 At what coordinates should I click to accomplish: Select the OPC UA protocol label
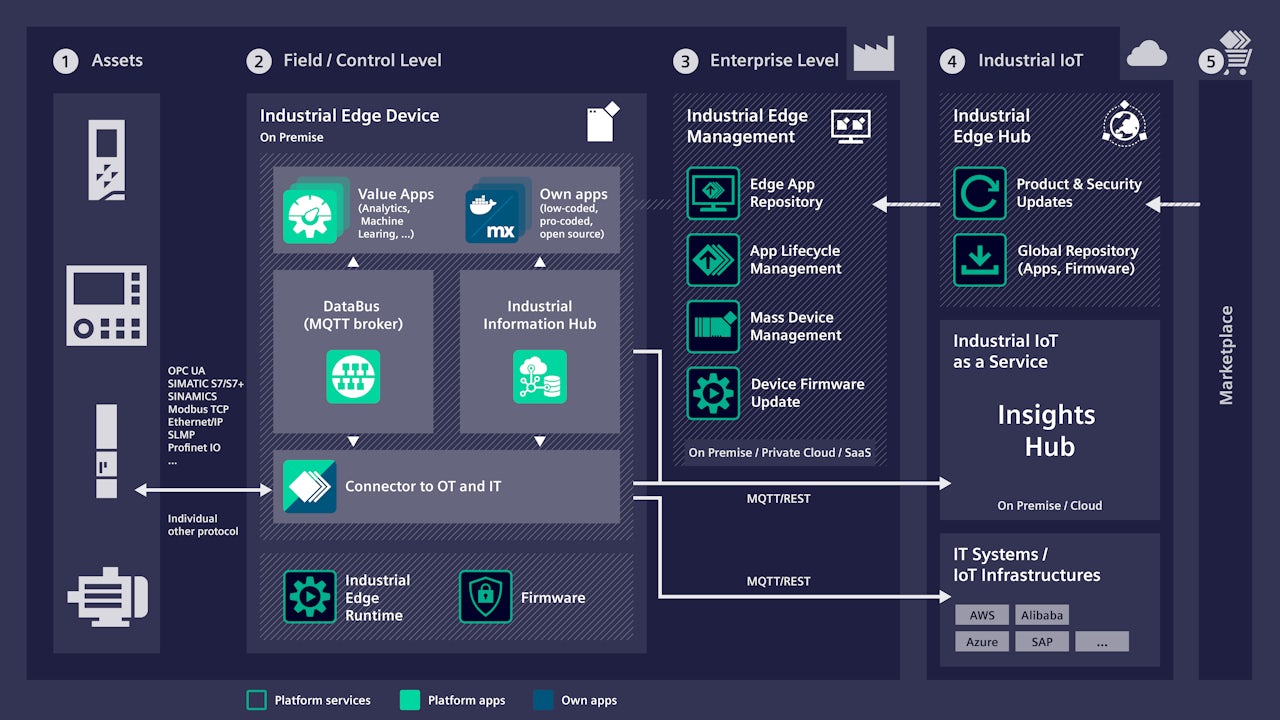[x=186, y=370]
